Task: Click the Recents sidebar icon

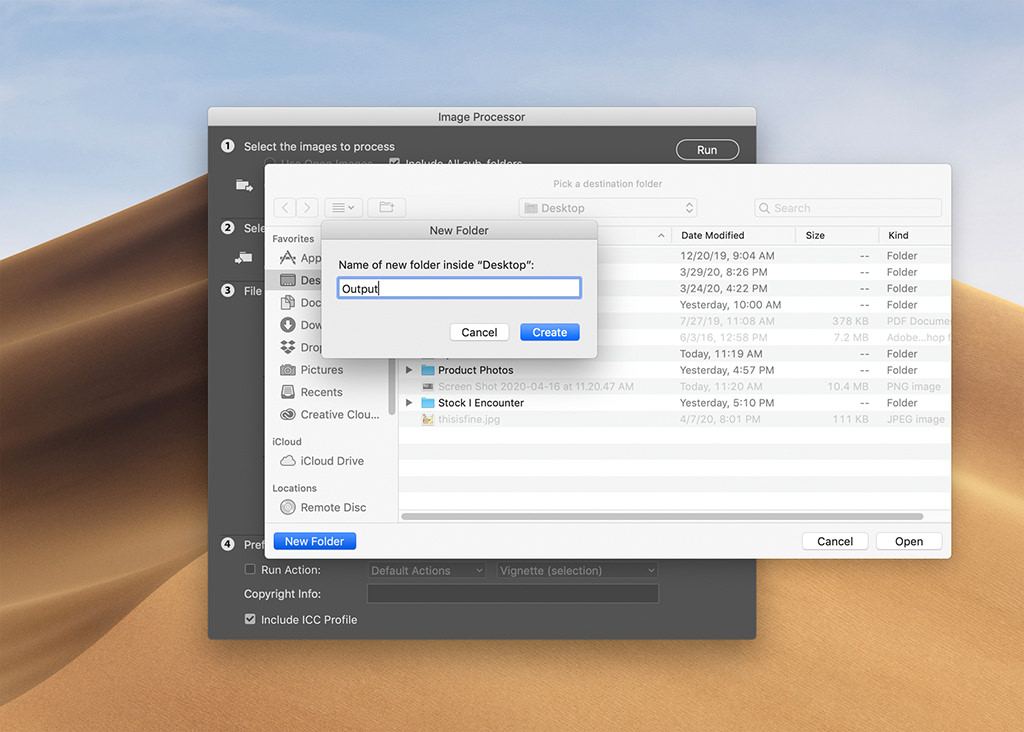Action: click(287, 392)
